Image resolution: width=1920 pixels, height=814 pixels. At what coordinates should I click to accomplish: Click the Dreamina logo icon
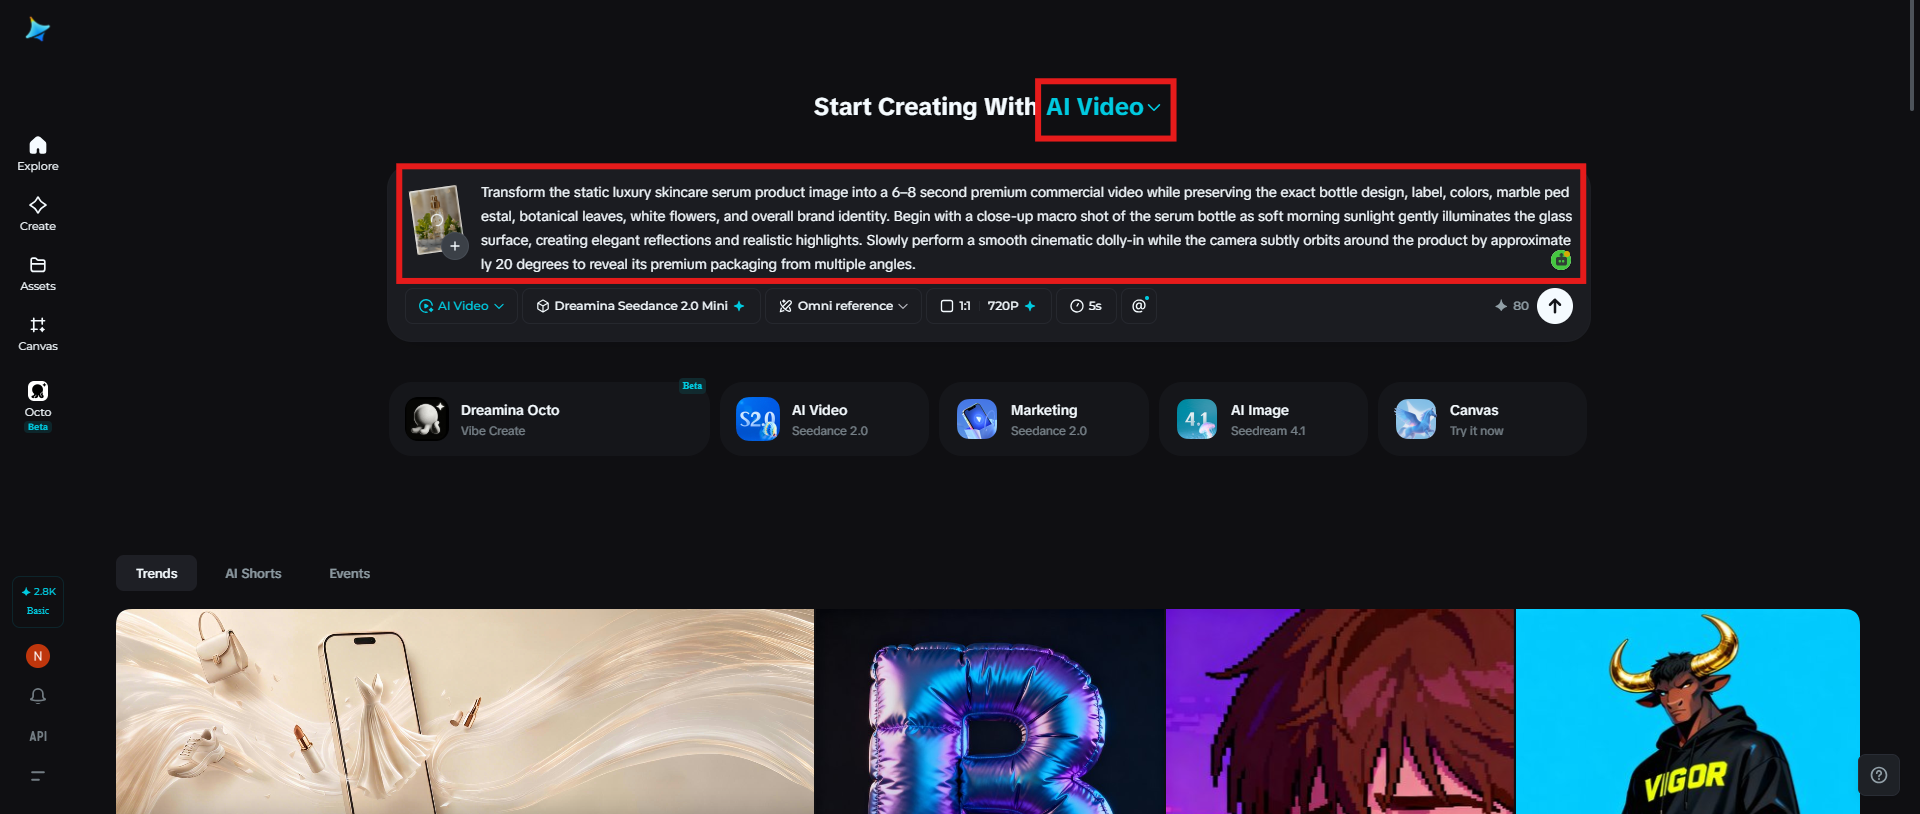click(38, 29)
